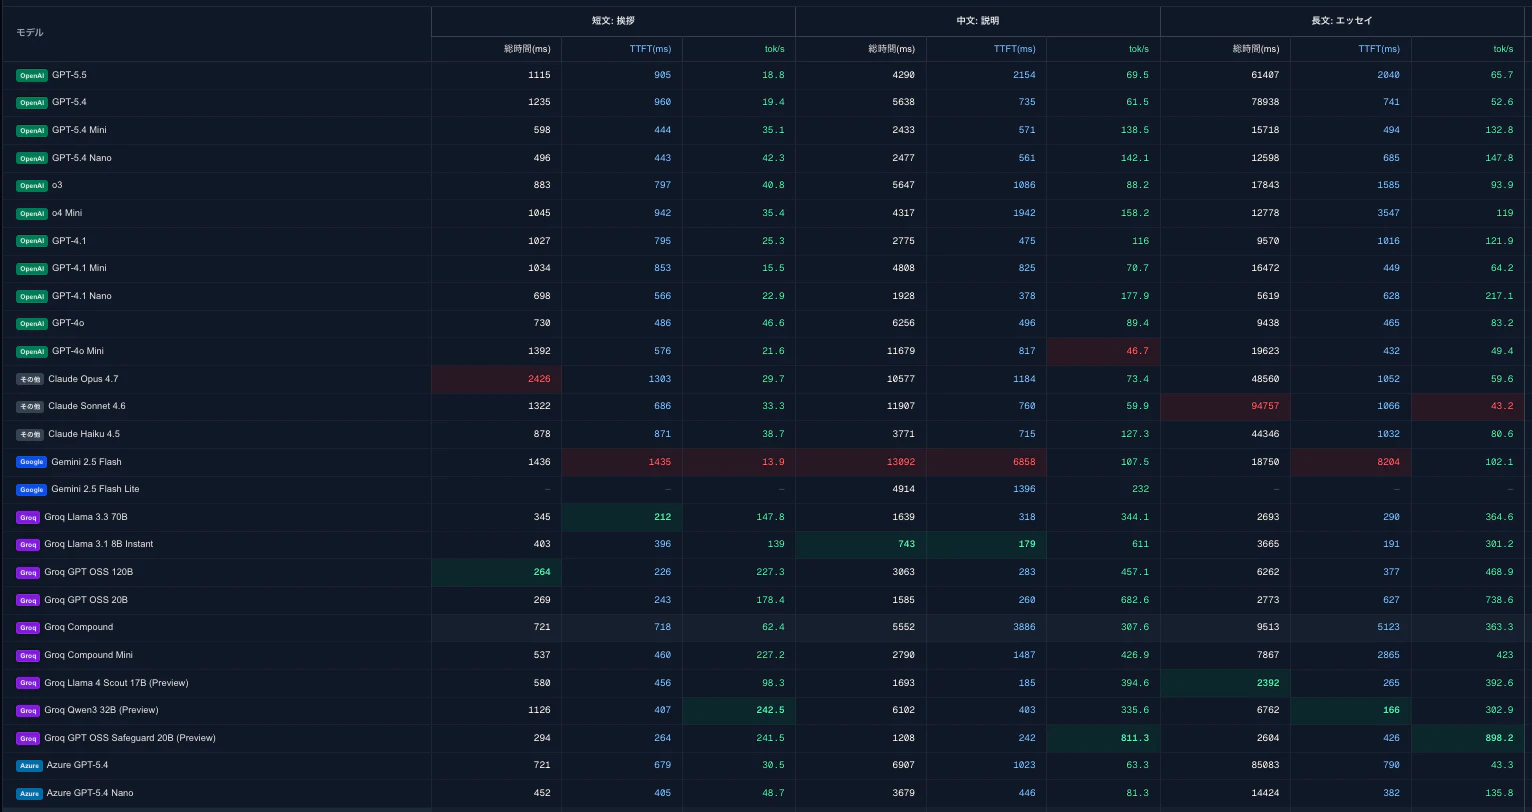Image resolution: width=1532 pixels, height=812 pixels.
Task: Click red 8204 TTFT for Gemini 2.5 Flash
Action: coord(1389,462)
